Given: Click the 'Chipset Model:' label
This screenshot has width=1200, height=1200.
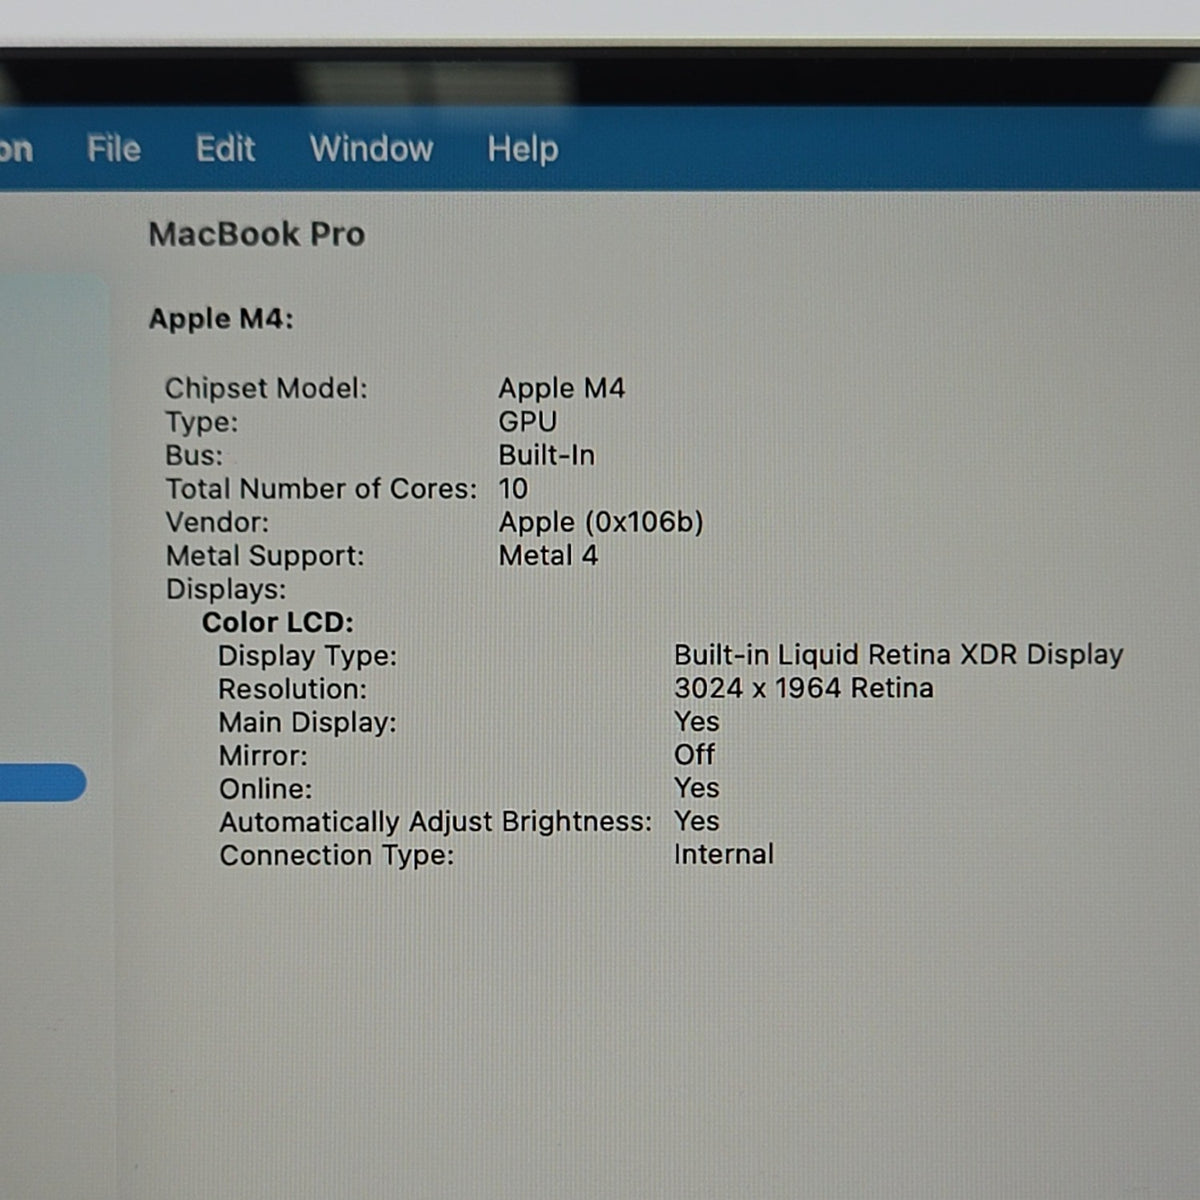Looking at the screenshot, I should [x=266, y=388].
